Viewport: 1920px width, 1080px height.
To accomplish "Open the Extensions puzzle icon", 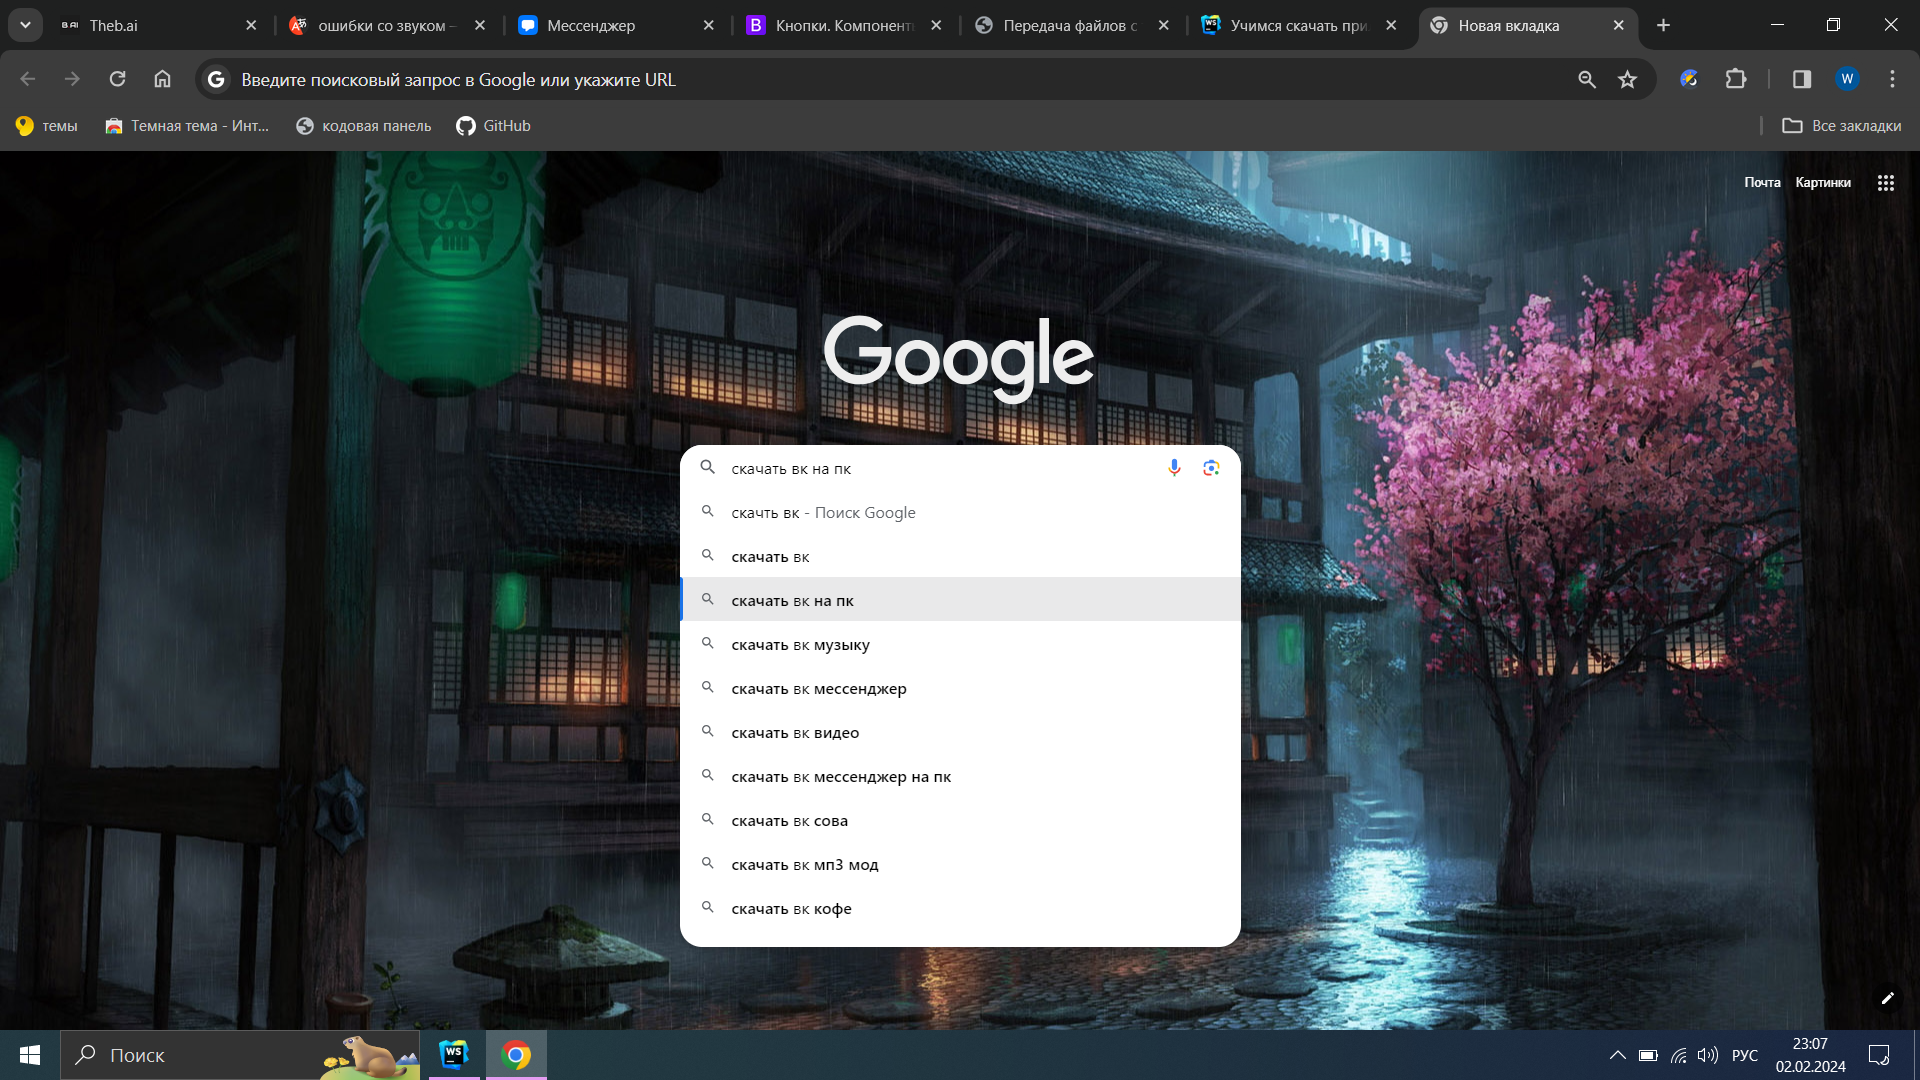I will 1736,79.
